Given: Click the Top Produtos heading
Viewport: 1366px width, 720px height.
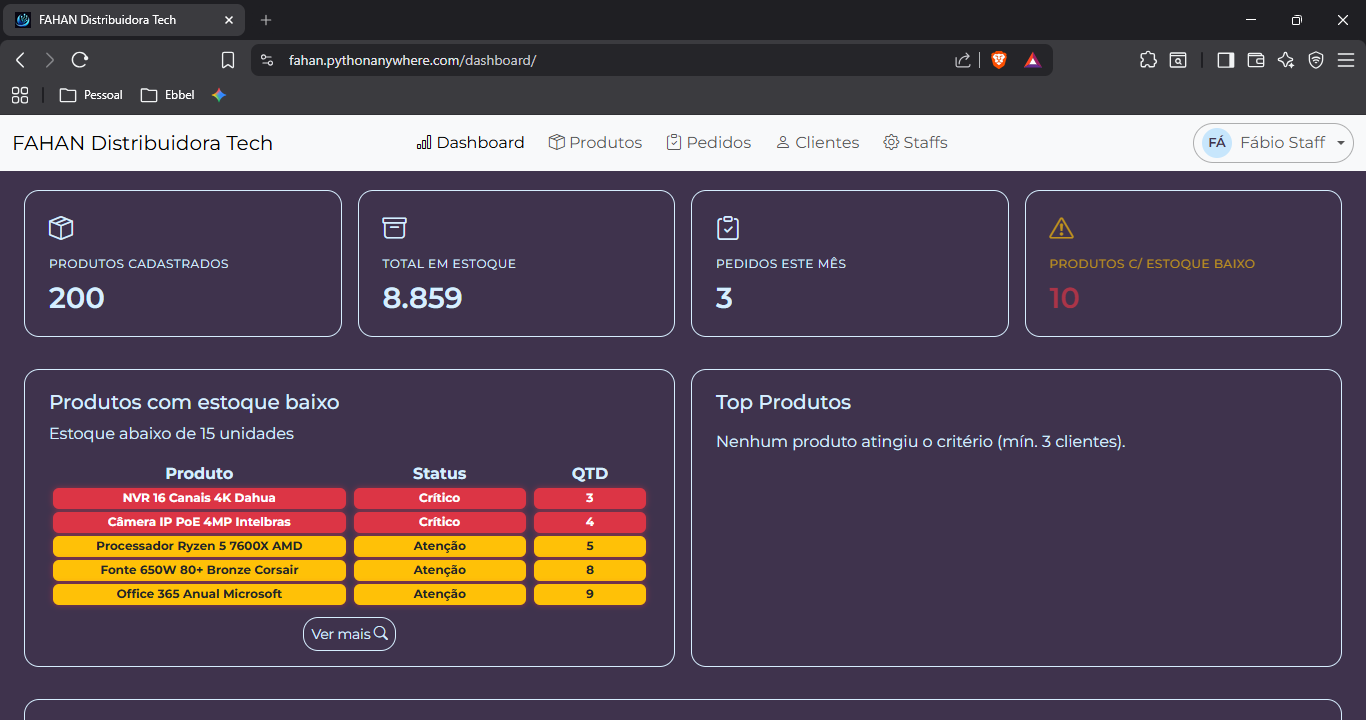Looking at the screenshot, I should coord(784,402).
